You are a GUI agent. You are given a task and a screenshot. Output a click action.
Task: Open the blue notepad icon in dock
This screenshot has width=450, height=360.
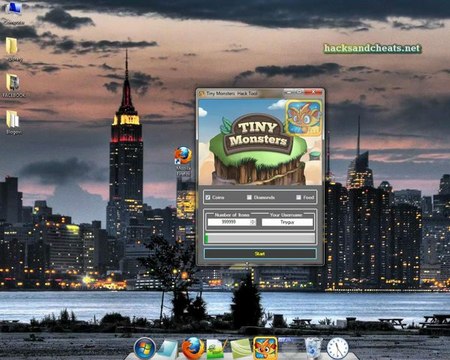point(169,349)
